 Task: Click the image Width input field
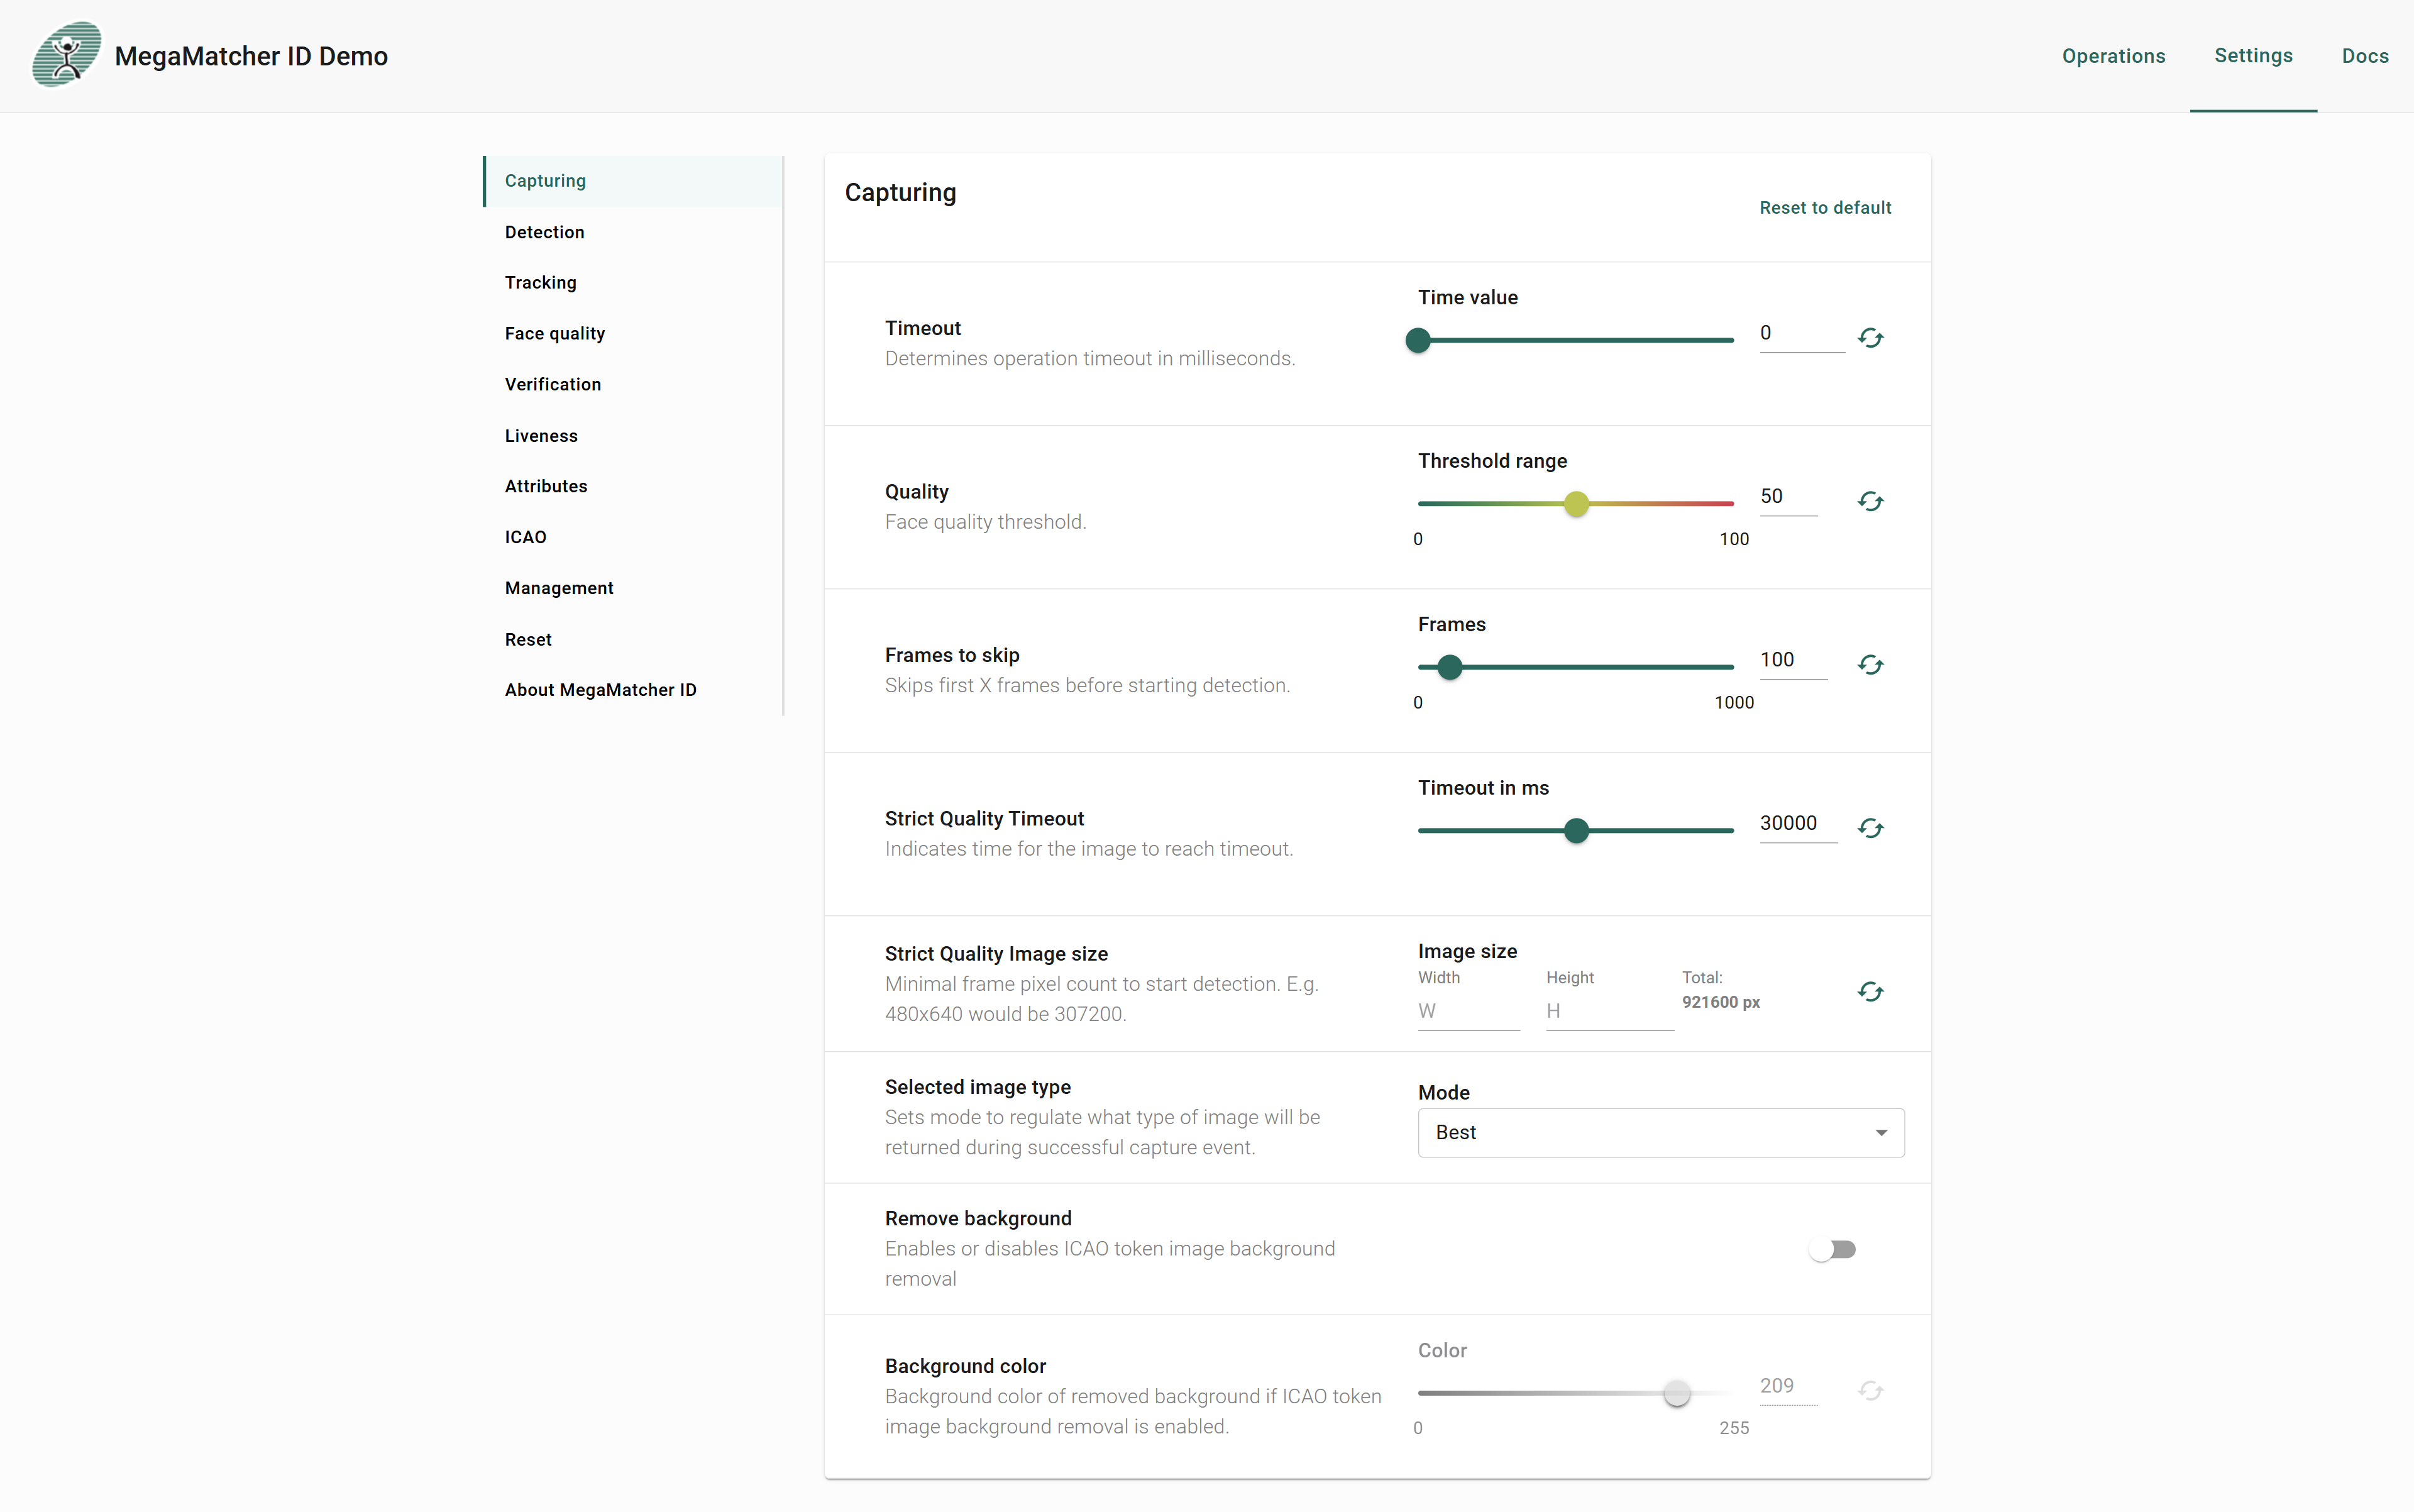point(1468,1011)
